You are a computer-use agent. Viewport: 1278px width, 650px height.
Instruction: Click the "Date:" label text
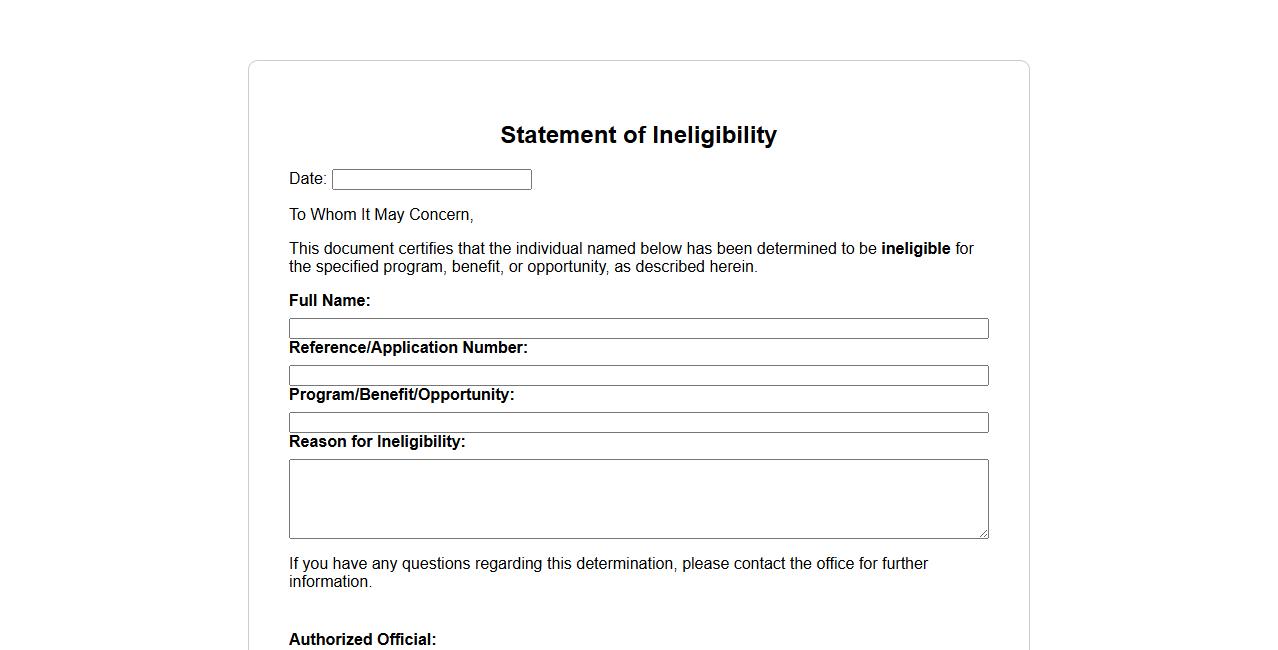click(307, 179)
